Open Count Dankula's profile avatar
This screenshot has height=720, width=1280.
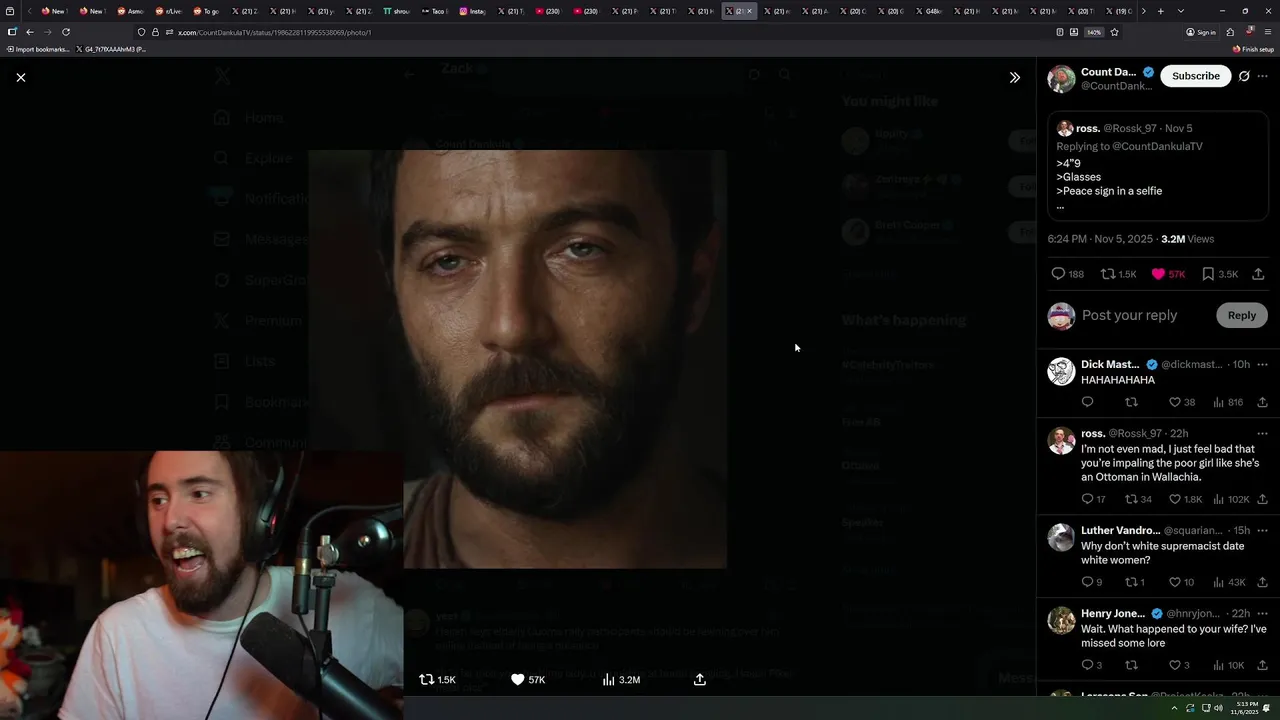click(x=1061, y=79)
